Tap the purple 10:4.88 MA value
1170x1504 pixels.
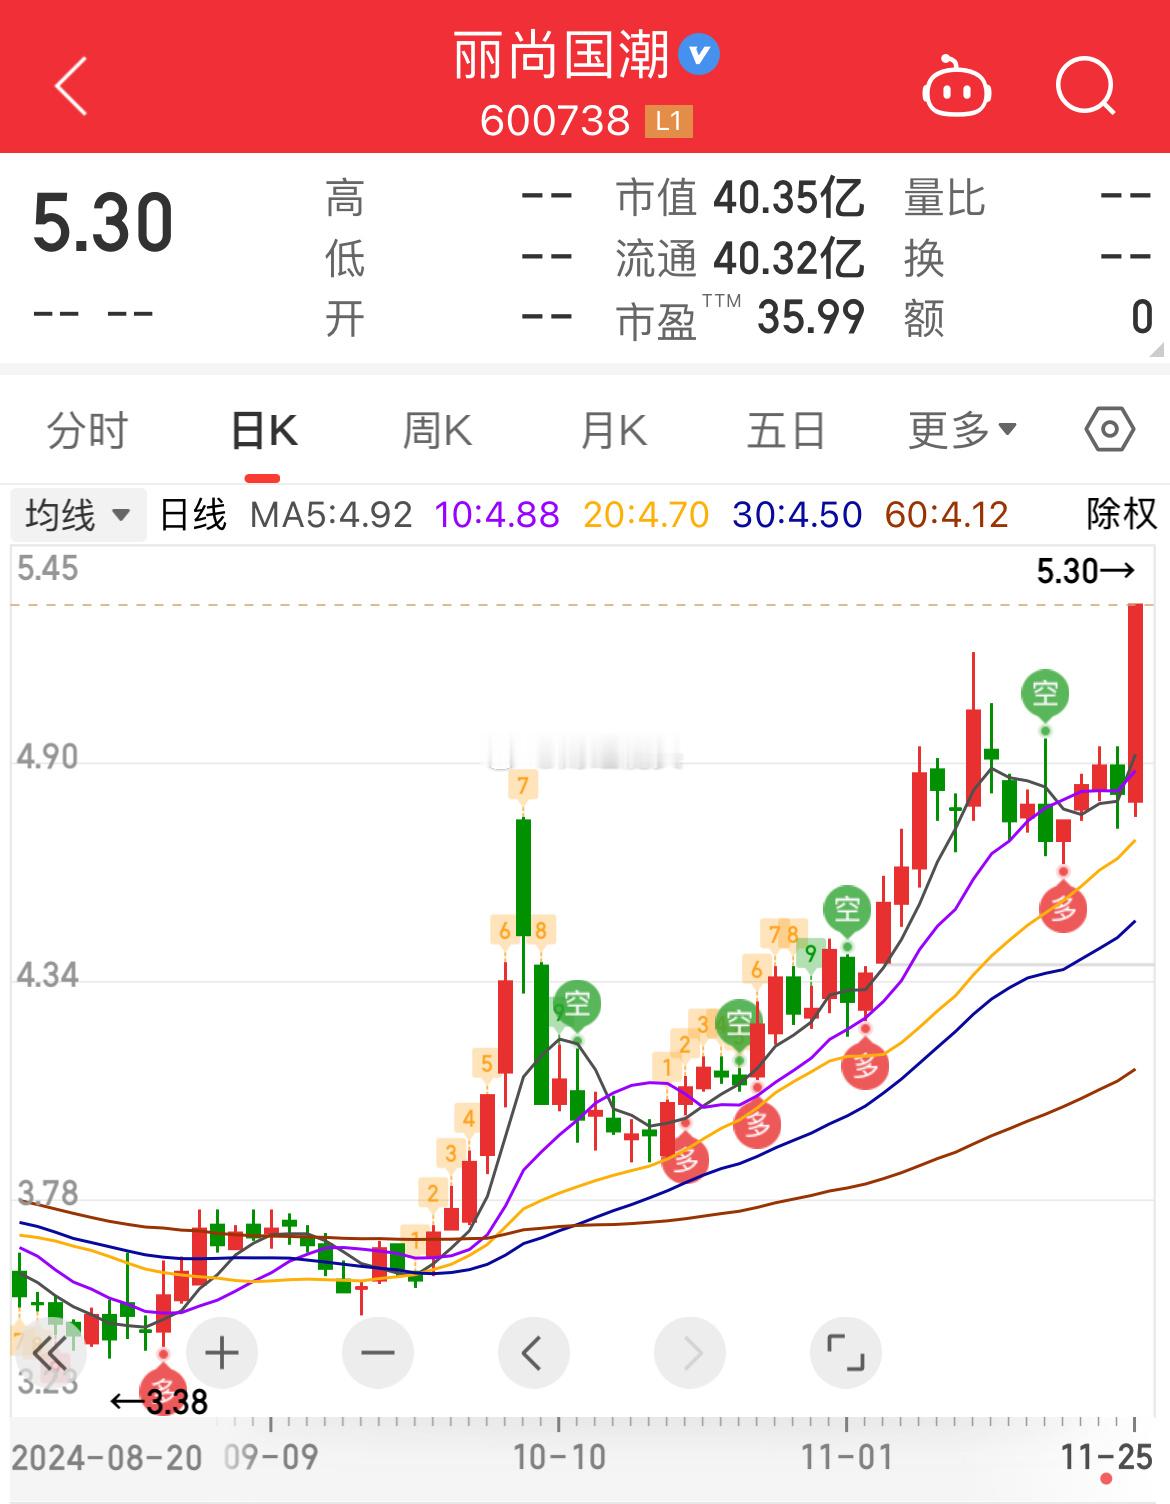coord(497,515)
